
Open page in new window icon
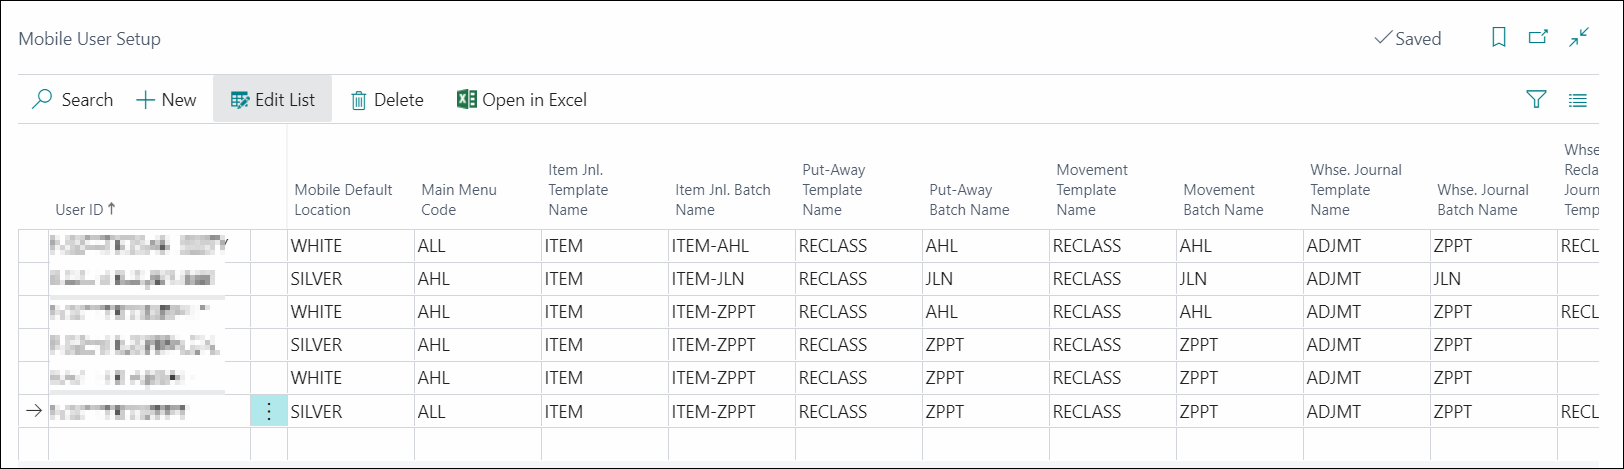[x=1538, y=38]
